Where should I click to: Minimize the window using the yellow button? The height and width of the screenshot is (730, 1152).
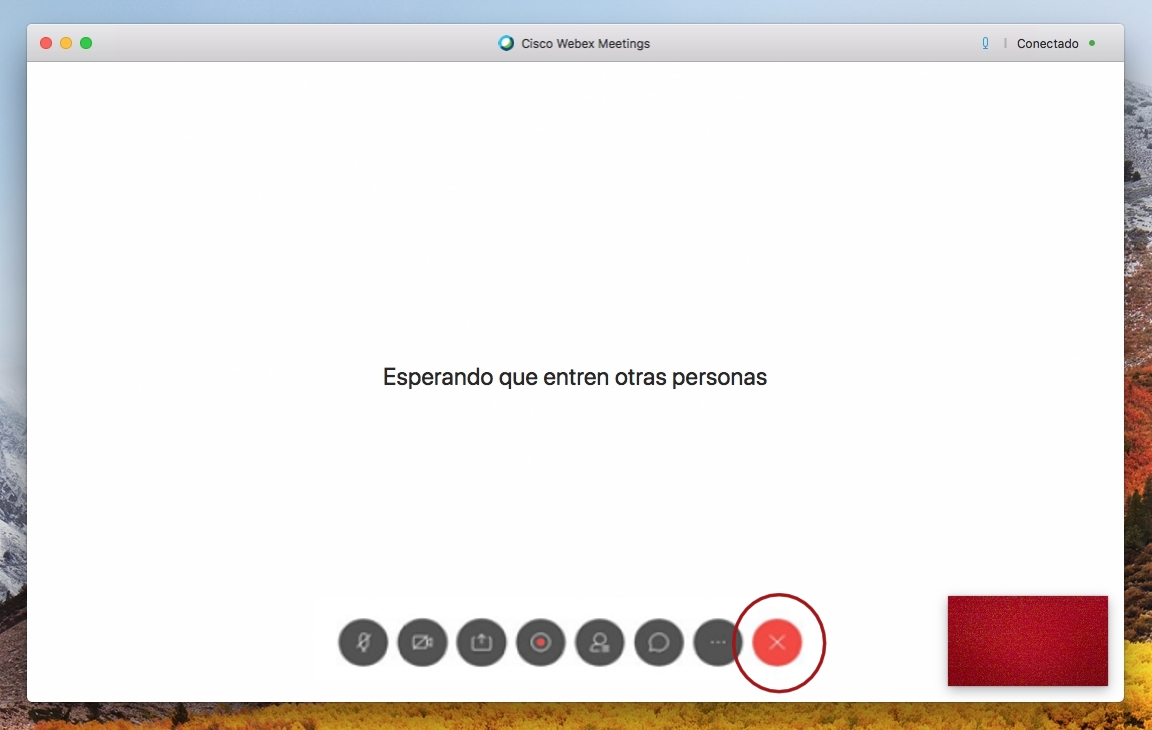(x=66, y=43)
